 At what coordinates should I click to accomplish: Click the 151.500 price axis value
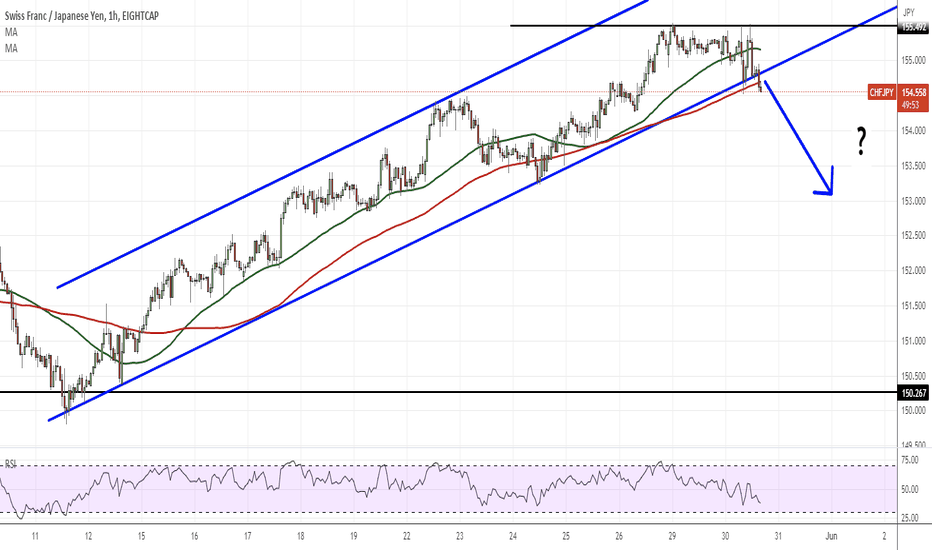pos(914,306)
